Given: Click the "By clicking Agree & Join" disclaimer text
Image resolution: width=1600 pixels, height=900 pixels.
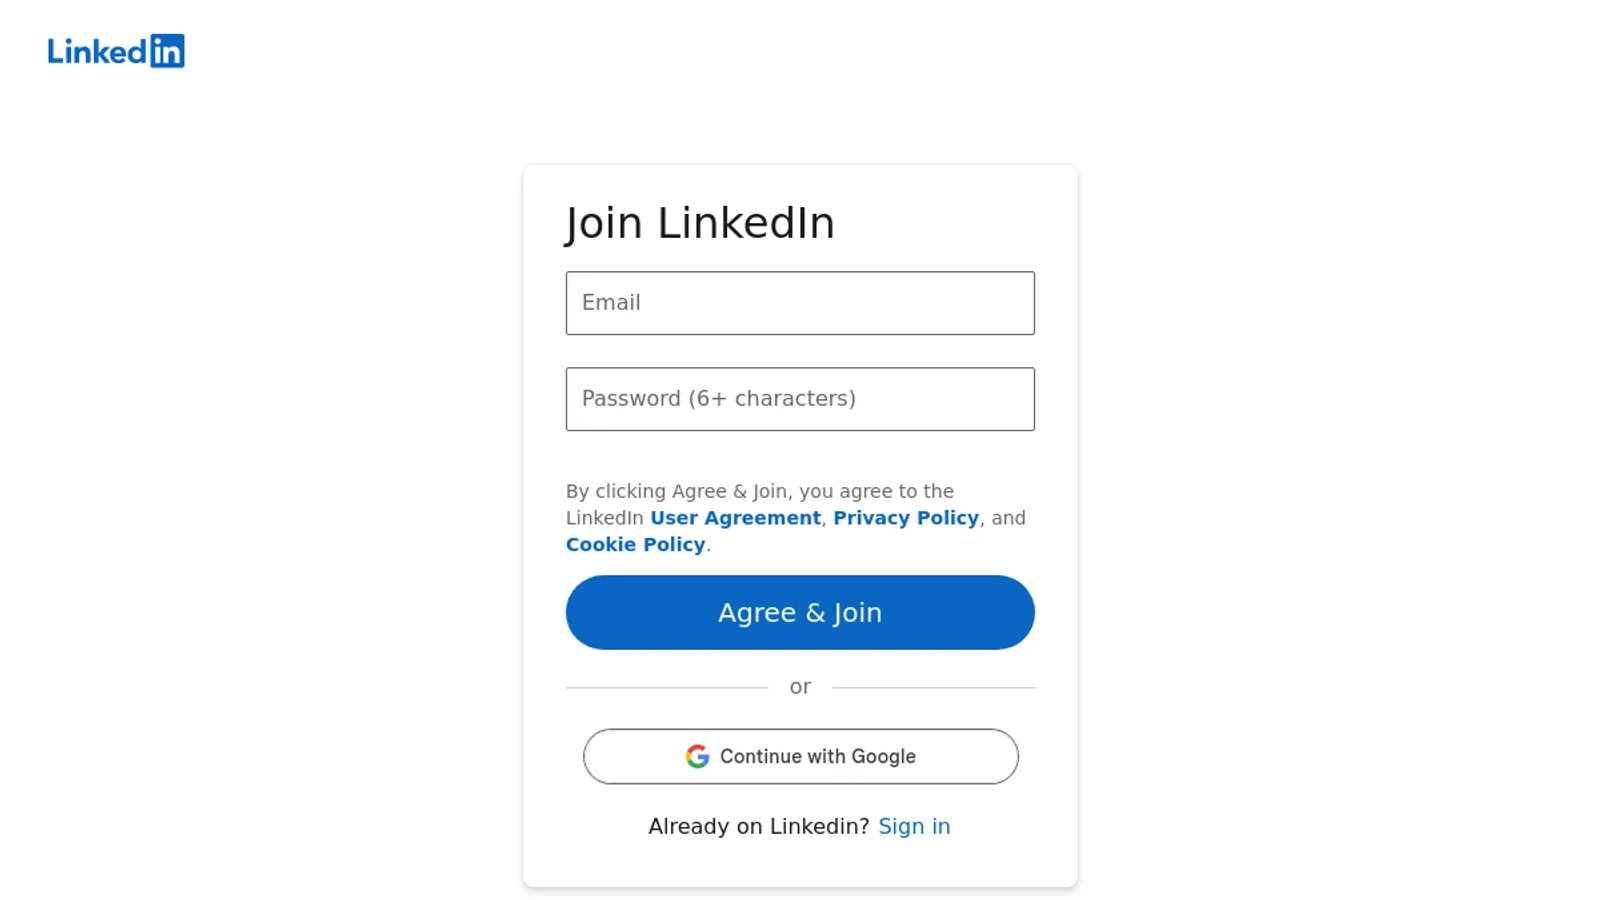Looking at the screenshot, I should (x=796, y=518).
